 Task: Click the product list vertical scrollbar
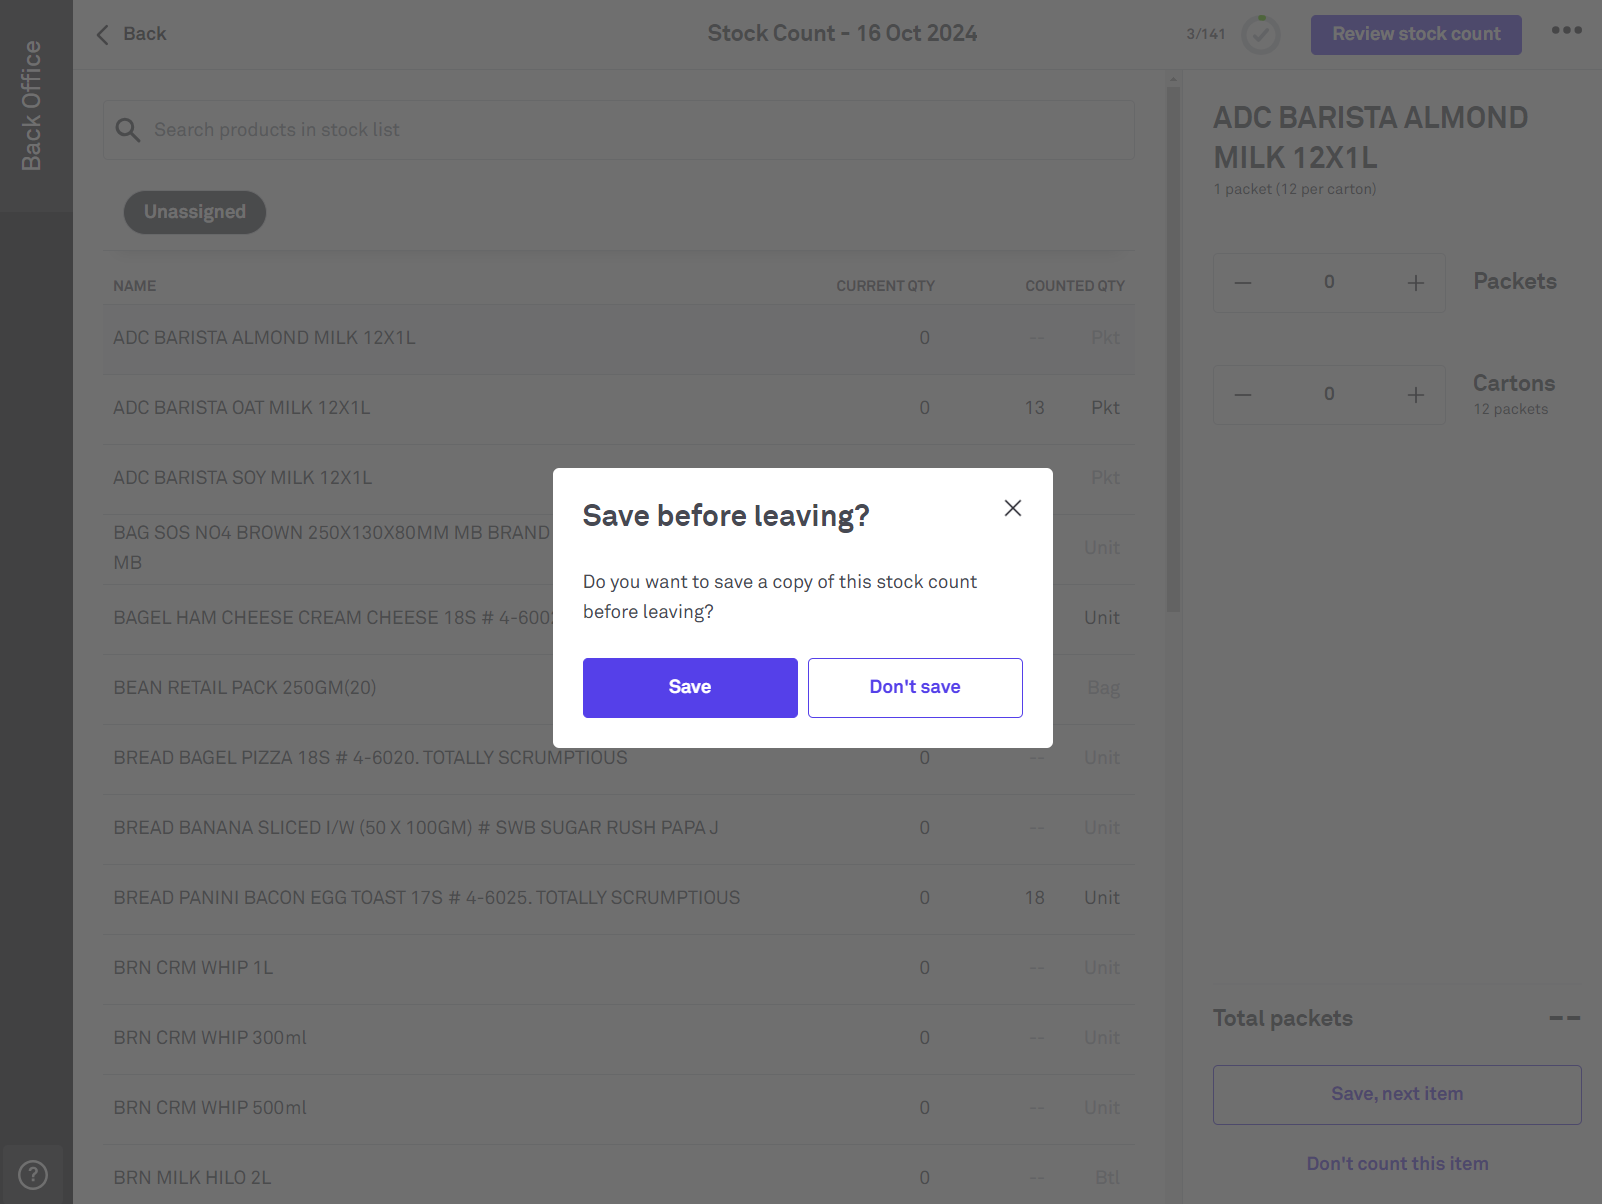1173,350
